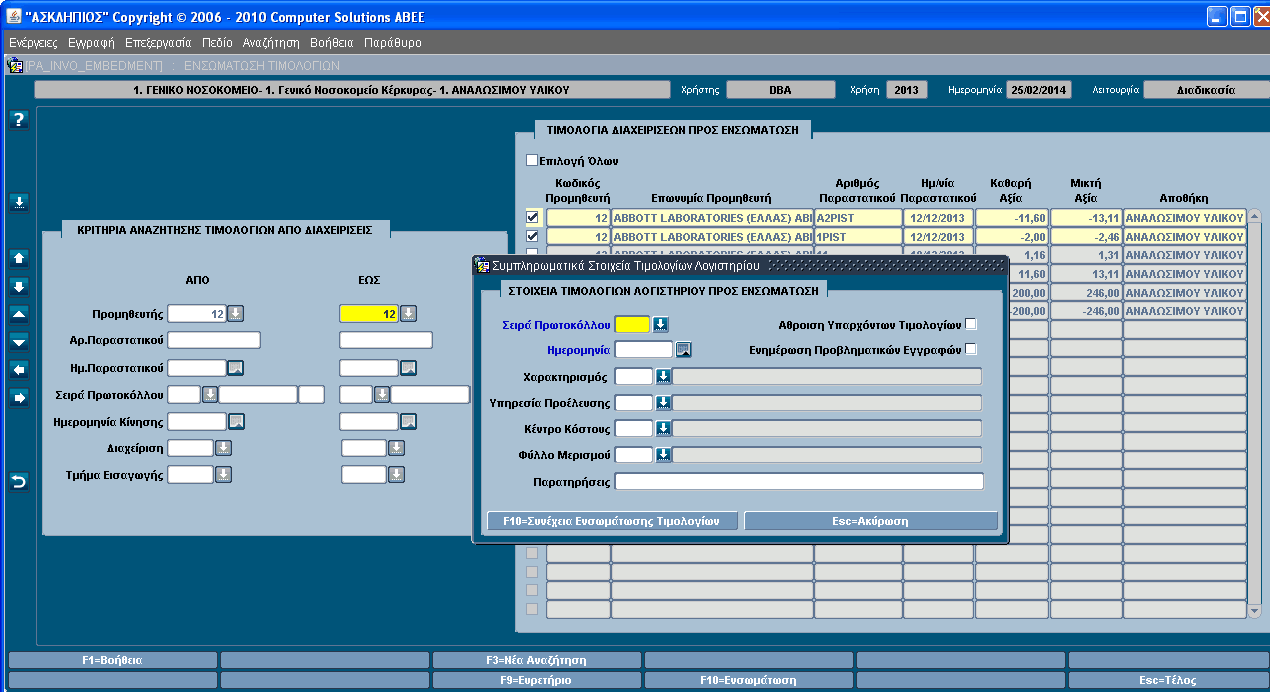The height and width of the screenshot is (692, 1270).
Task: Click the Παρατηρήσεις input field
Action: [x=799, y=482]
